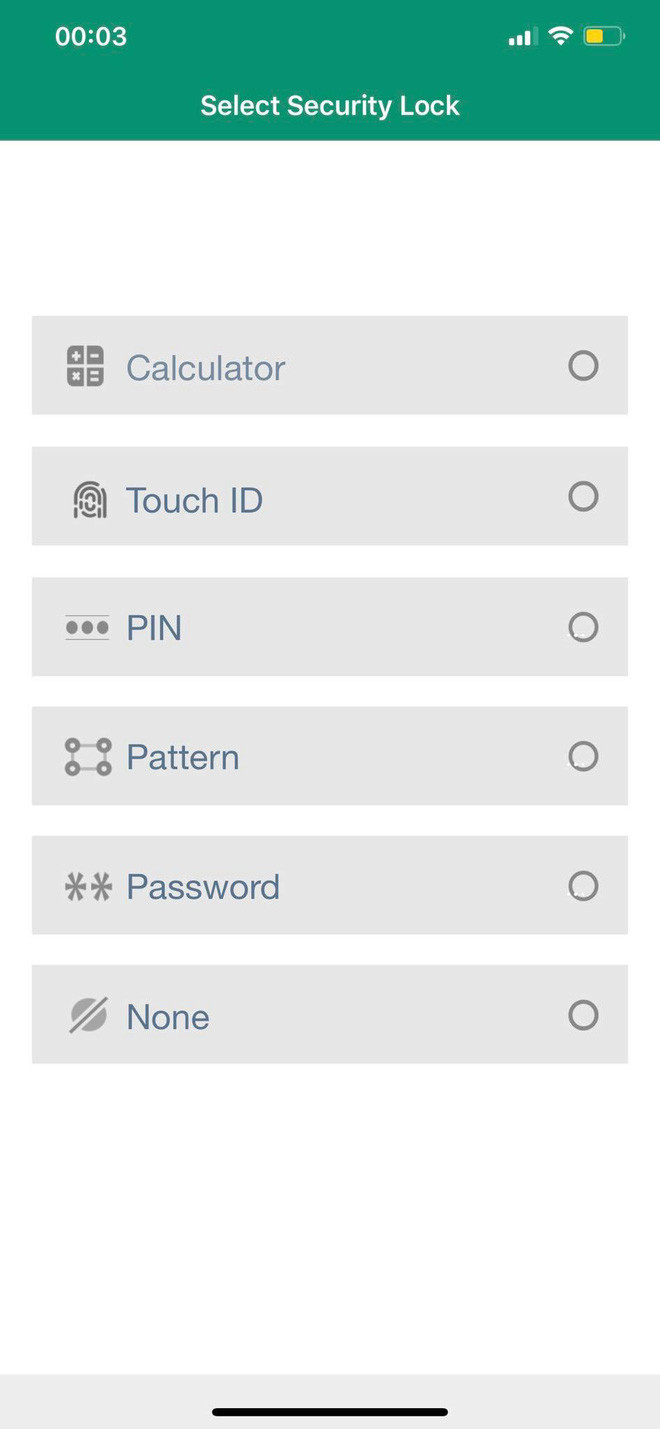The width and height of the screenshot is (660, 1429).
Task: Select the Calculator radio button
Action: point(583,366)
